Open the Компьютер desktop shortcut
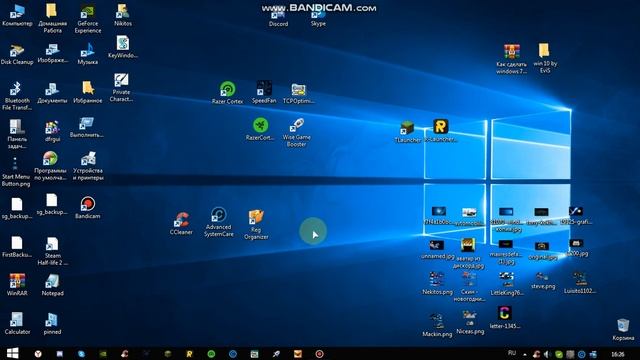Viewport: 640px width, 360px height. point(17,15)
